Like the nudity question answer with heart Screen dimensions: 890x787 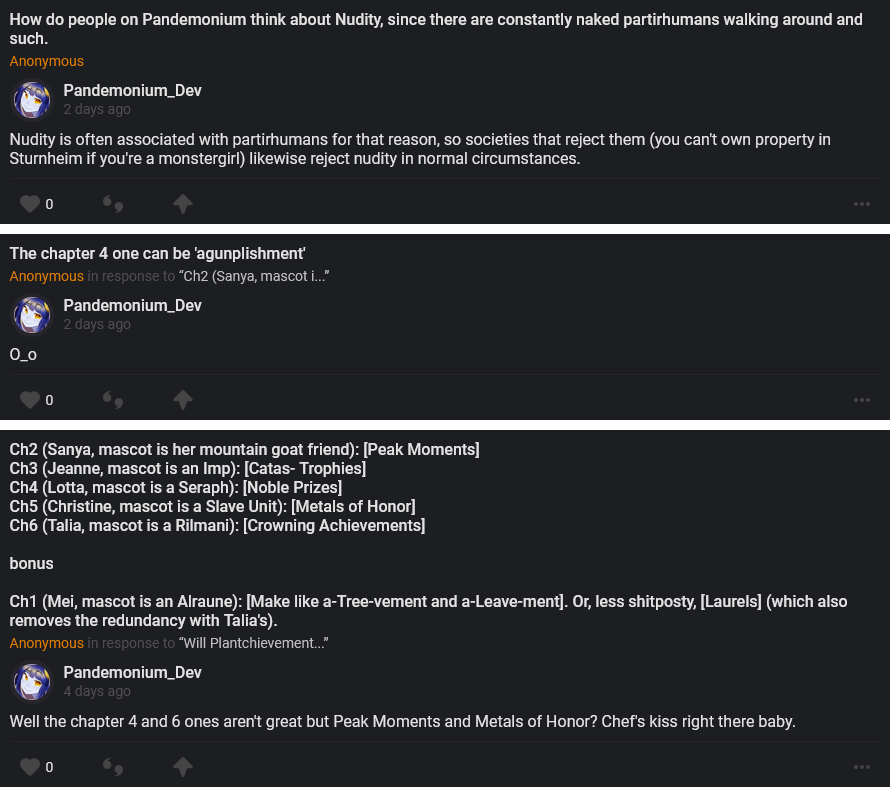30,204
